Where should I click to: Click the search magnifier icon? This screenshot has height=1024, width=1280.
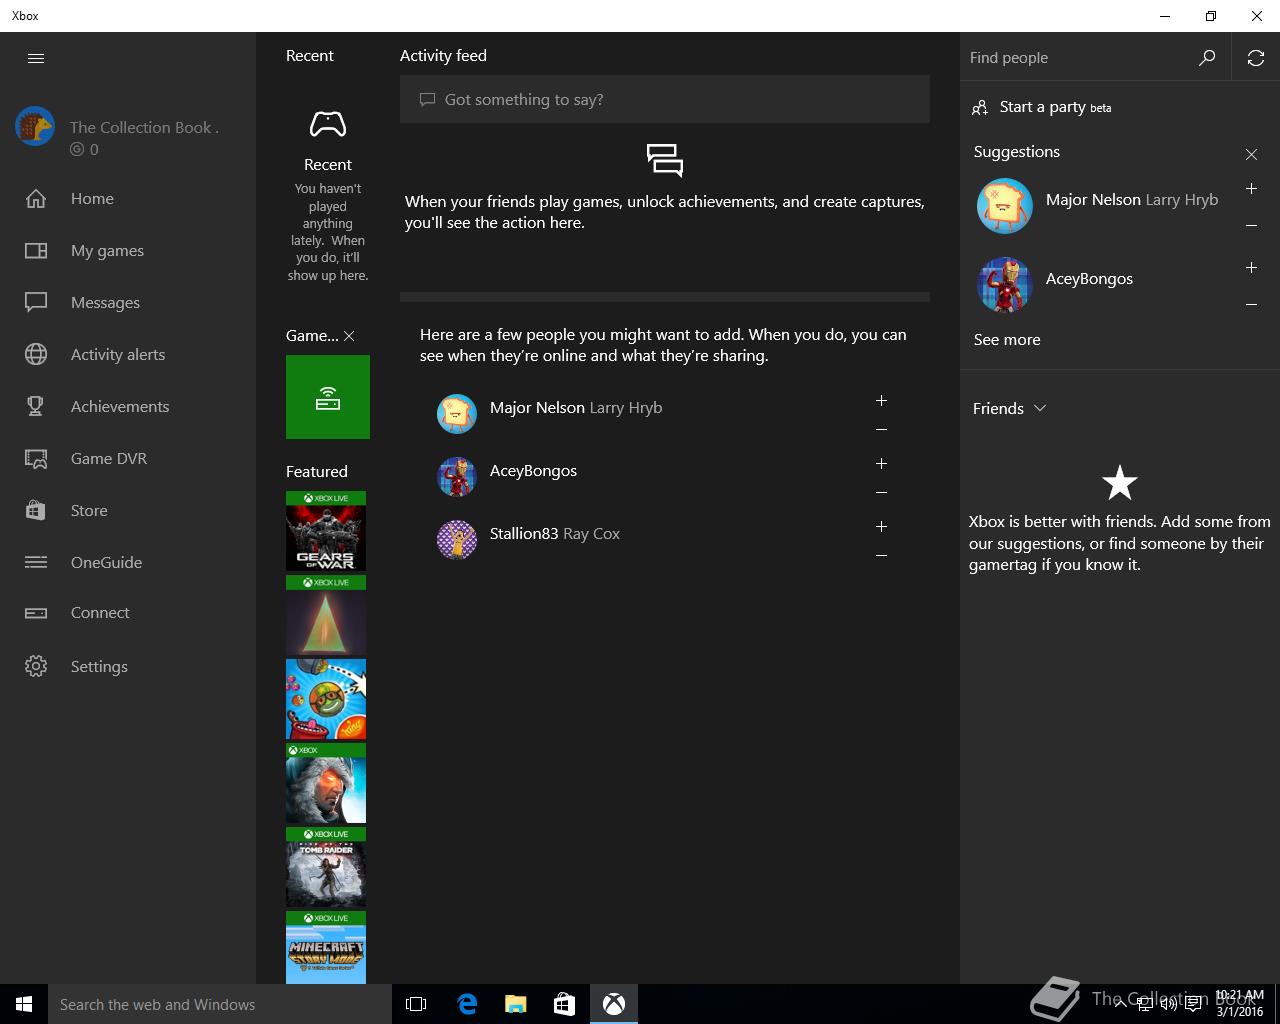tap(1207, 58)
